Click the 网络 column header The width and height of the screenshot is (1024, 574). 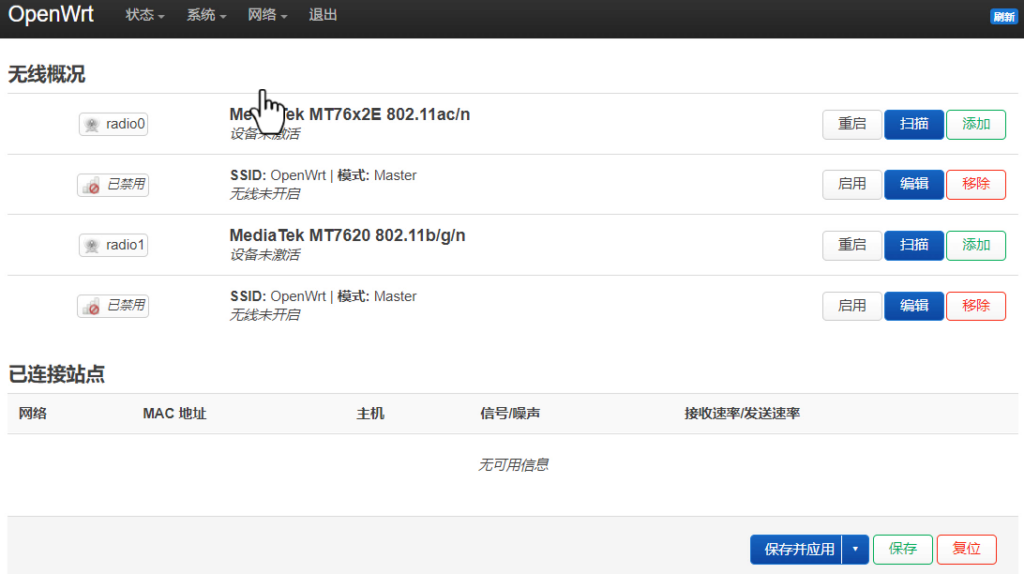pos(33,413)
